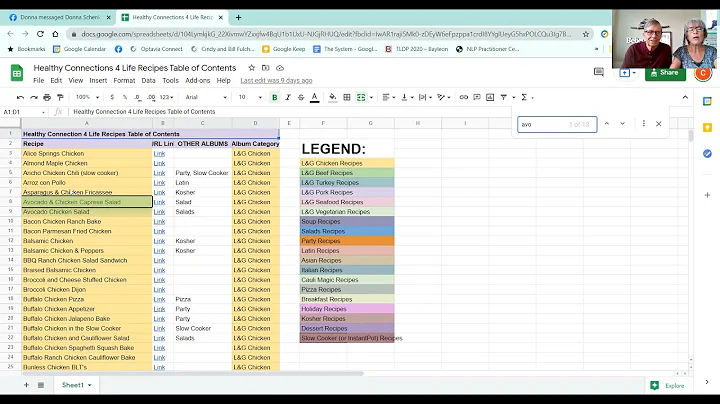
Task: Star the document next to the title
Action: (x=251, y=68)
